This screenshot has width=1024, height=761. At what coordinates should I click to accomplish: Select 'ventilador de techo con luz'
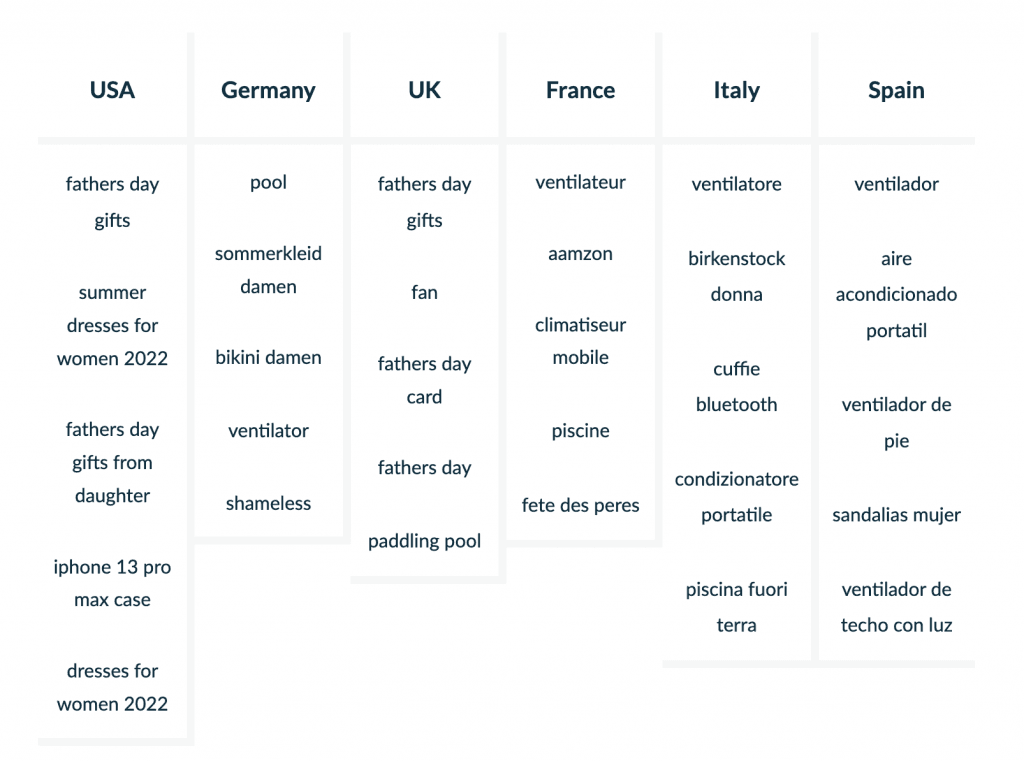point(896,607)
